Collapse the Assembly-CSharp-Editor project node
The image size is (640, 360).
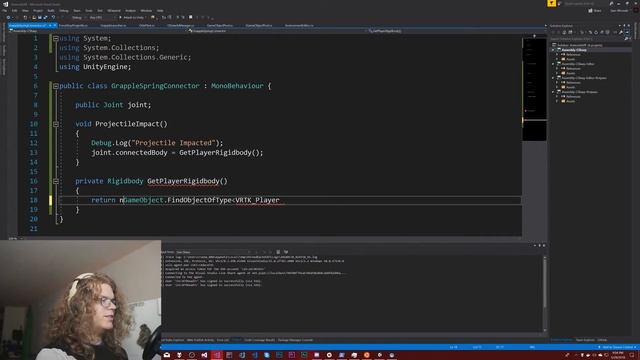point(553,64)
